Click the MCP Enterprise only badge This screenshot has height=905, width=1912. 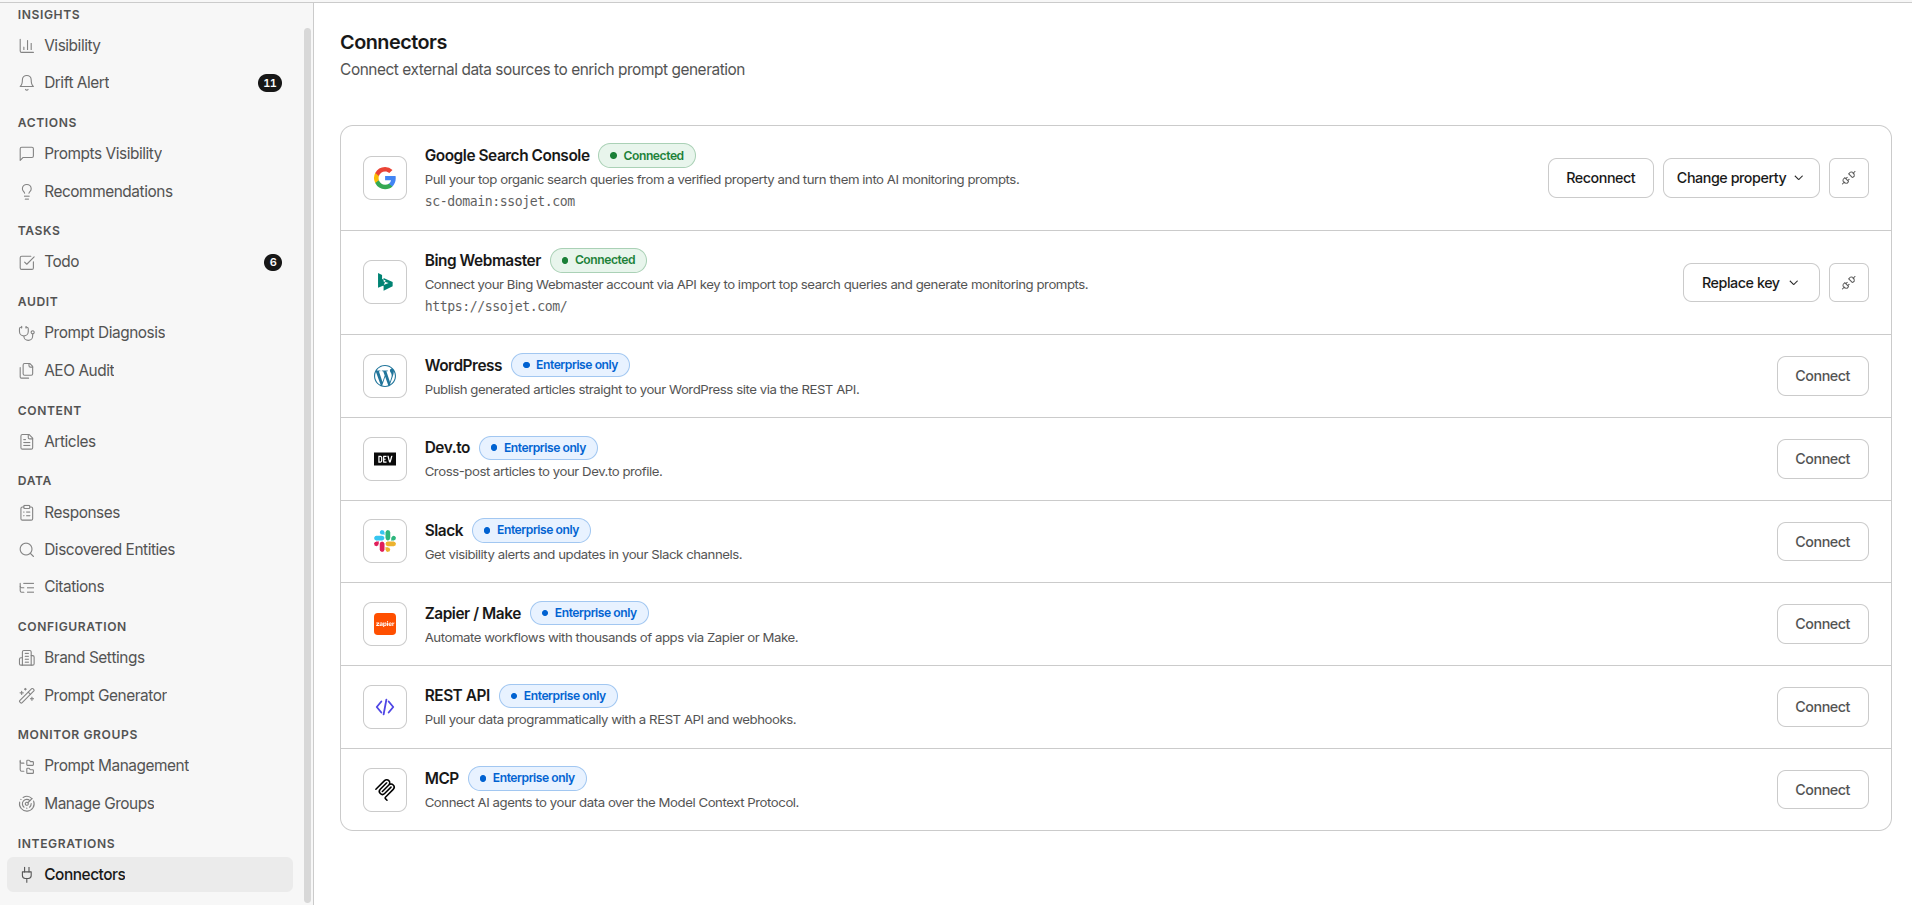coord(527,778)
